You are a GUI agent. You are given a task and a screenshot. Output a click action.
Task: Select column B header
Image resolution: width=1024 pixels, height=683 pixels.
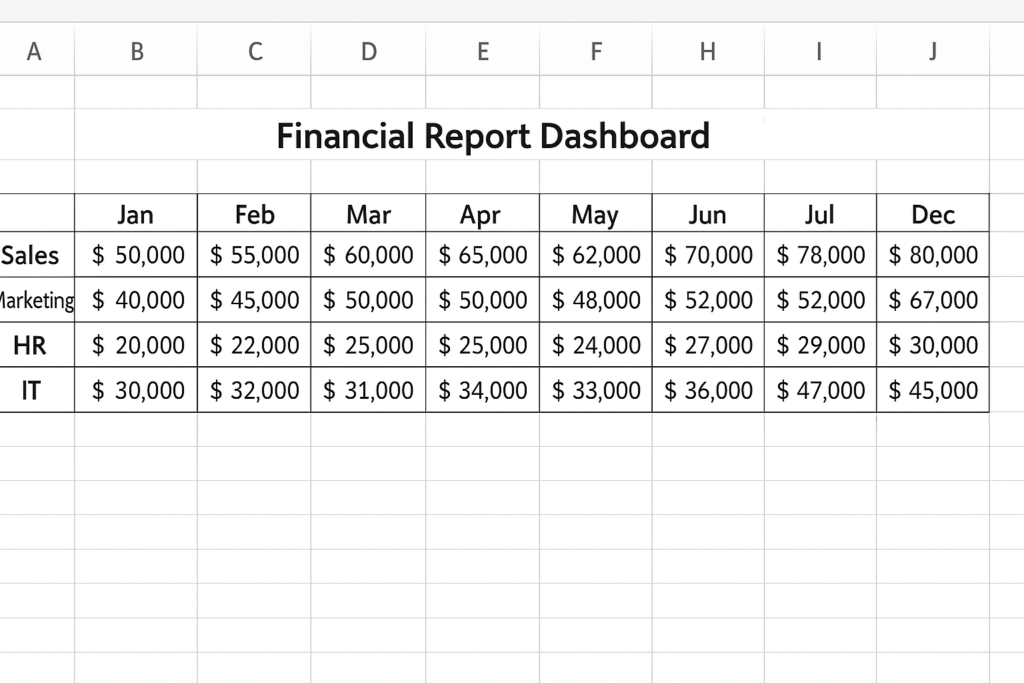pyautogui.click(x=136, y=52)
